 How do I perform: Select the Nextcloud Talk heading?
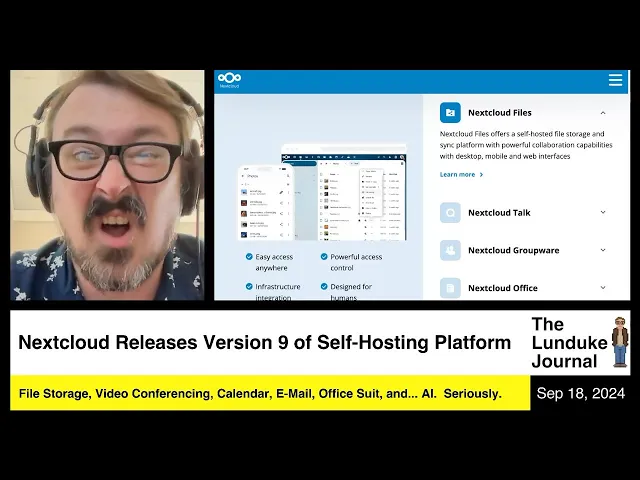499,213
